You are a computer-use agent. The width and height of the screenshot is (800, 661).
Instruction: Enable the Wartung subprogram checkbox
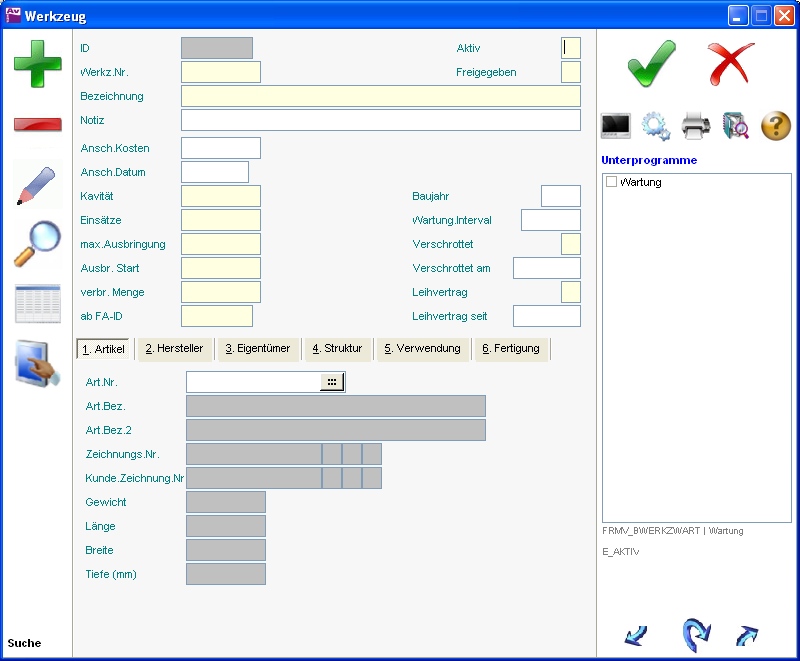click(611, 182)
